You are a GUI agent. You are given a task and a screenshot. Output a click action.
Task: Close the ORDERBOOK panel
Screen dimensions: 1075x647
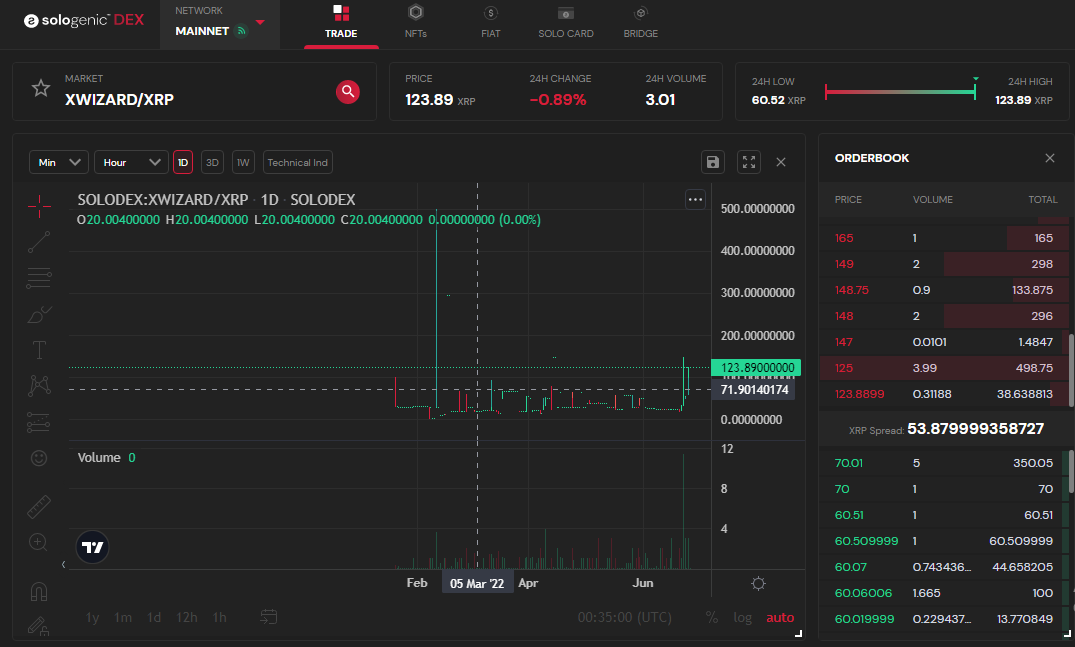pos(1050,158)
